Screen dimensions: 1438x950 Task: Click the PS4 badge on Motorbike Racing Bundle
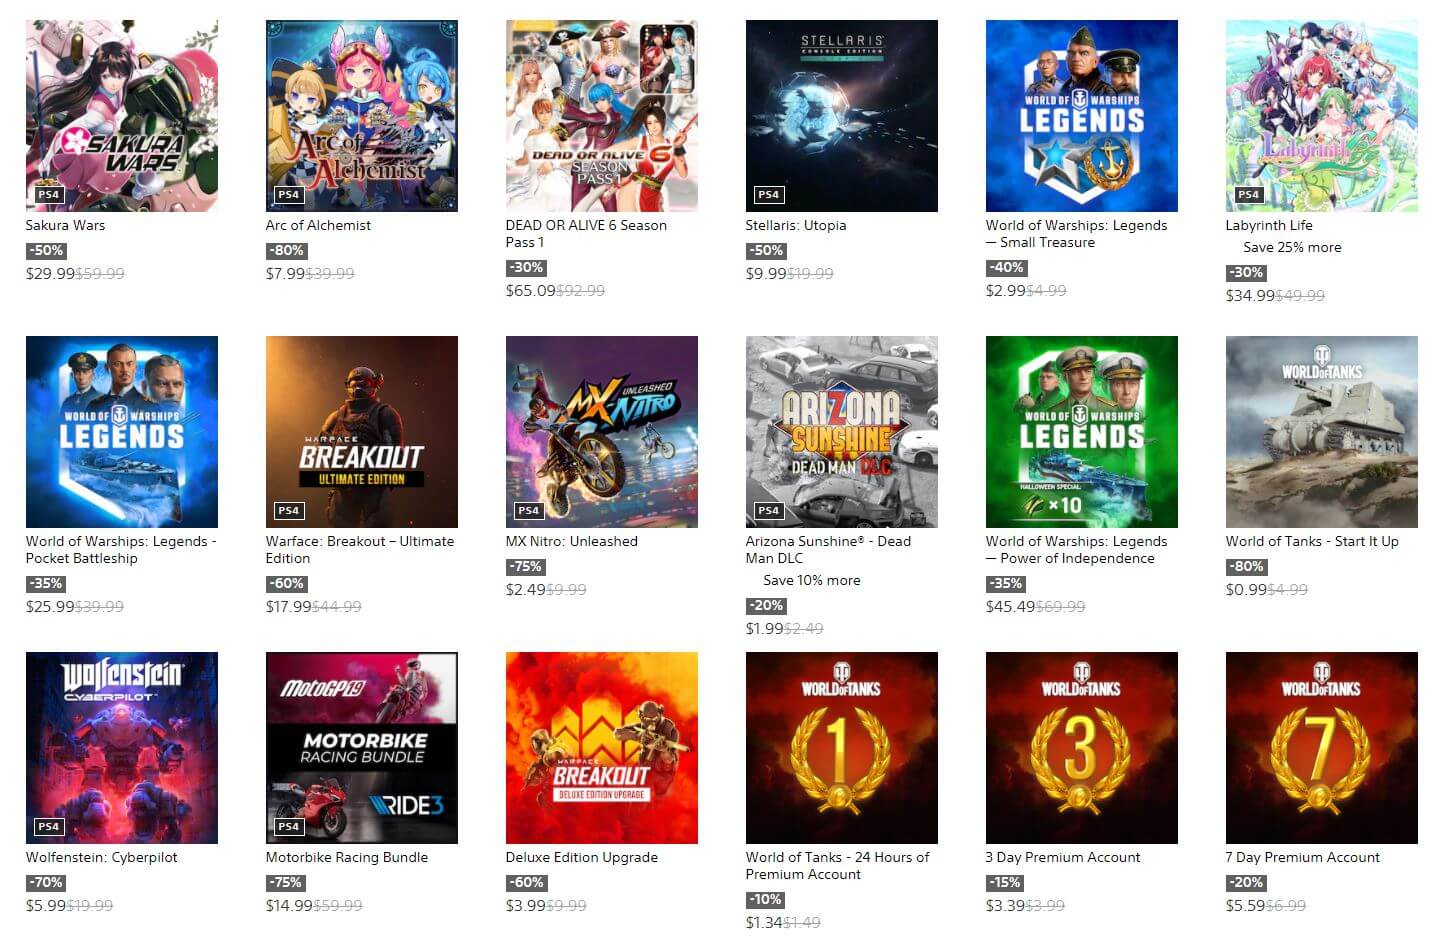(288, 826)
